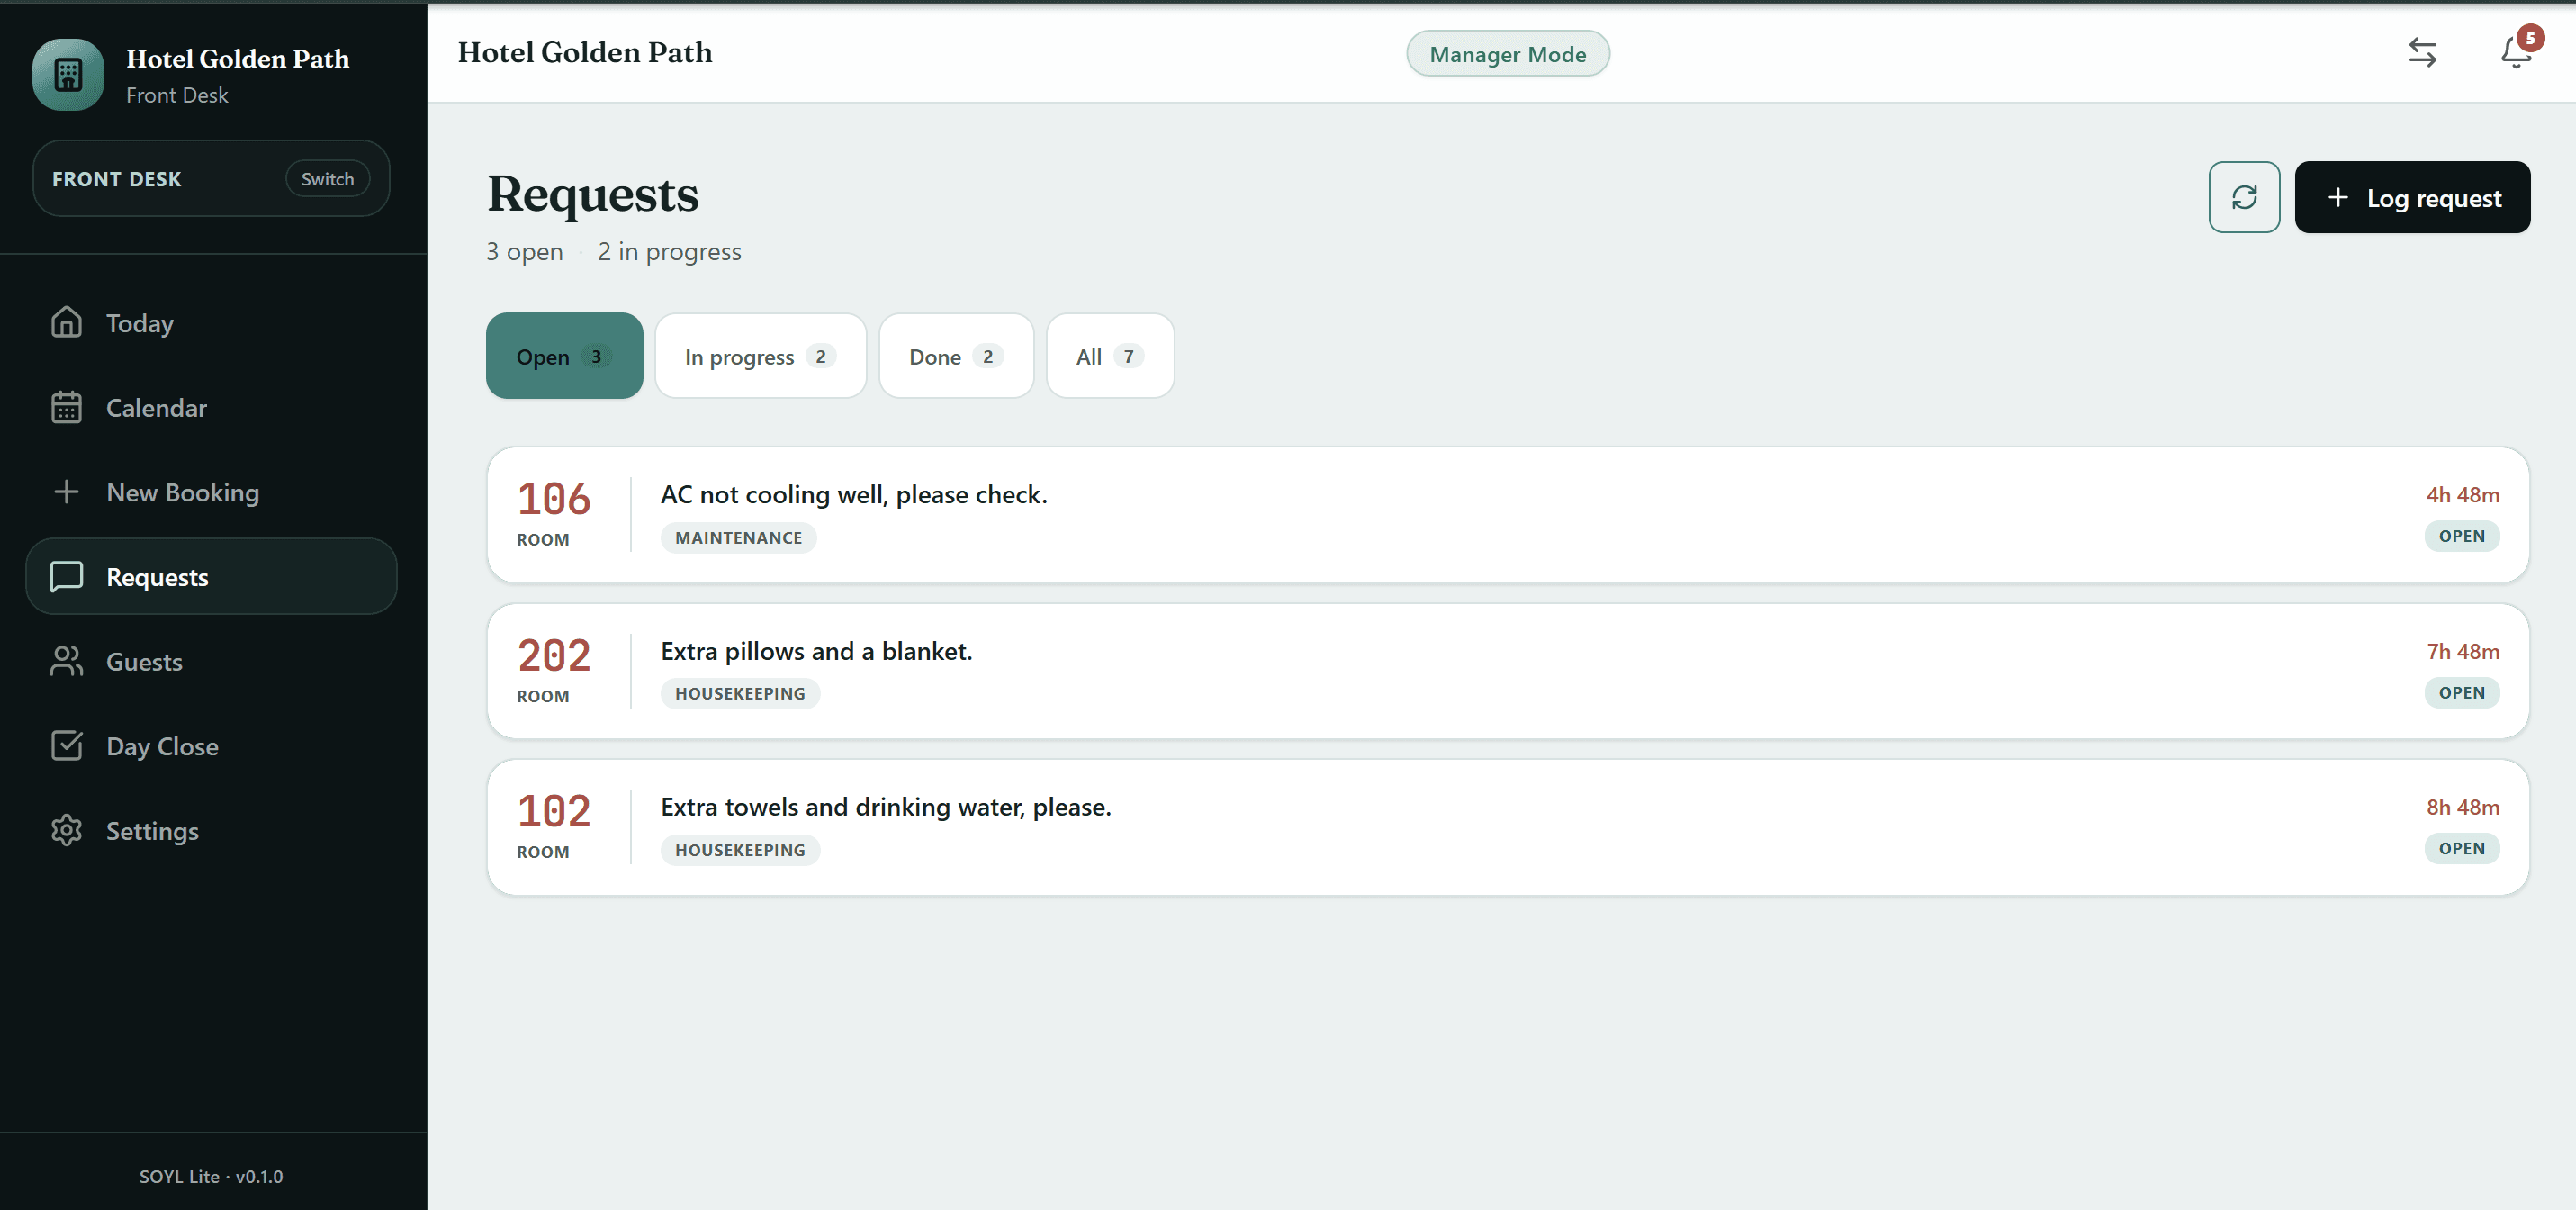This screenshot has width=2576, height=1210.
Task: Open Settings from the sidebar
Action: click(211, 830)
